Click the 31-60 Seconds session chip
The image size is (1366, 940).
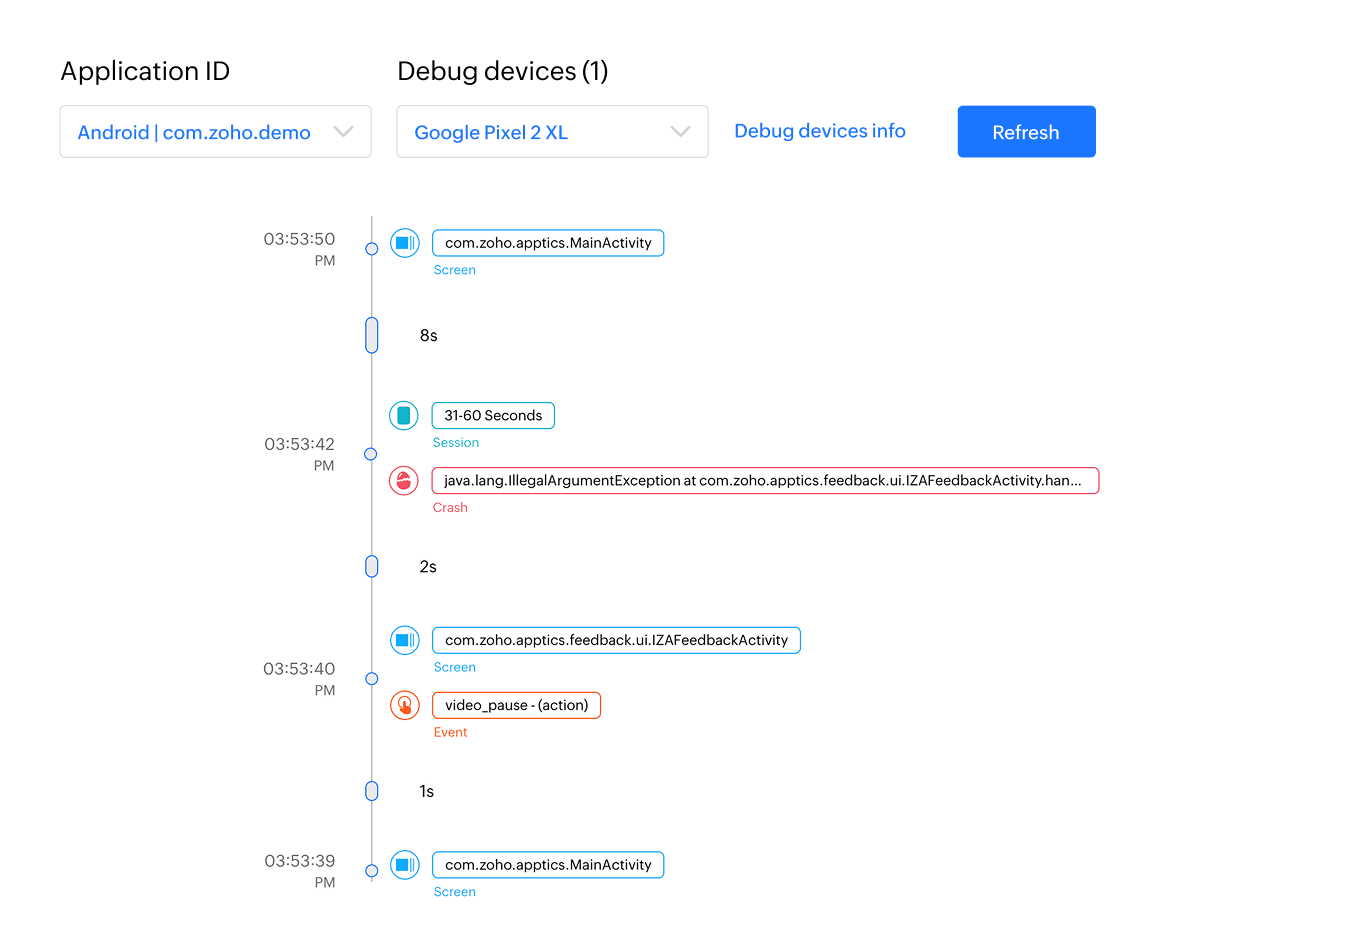[493, 415]
